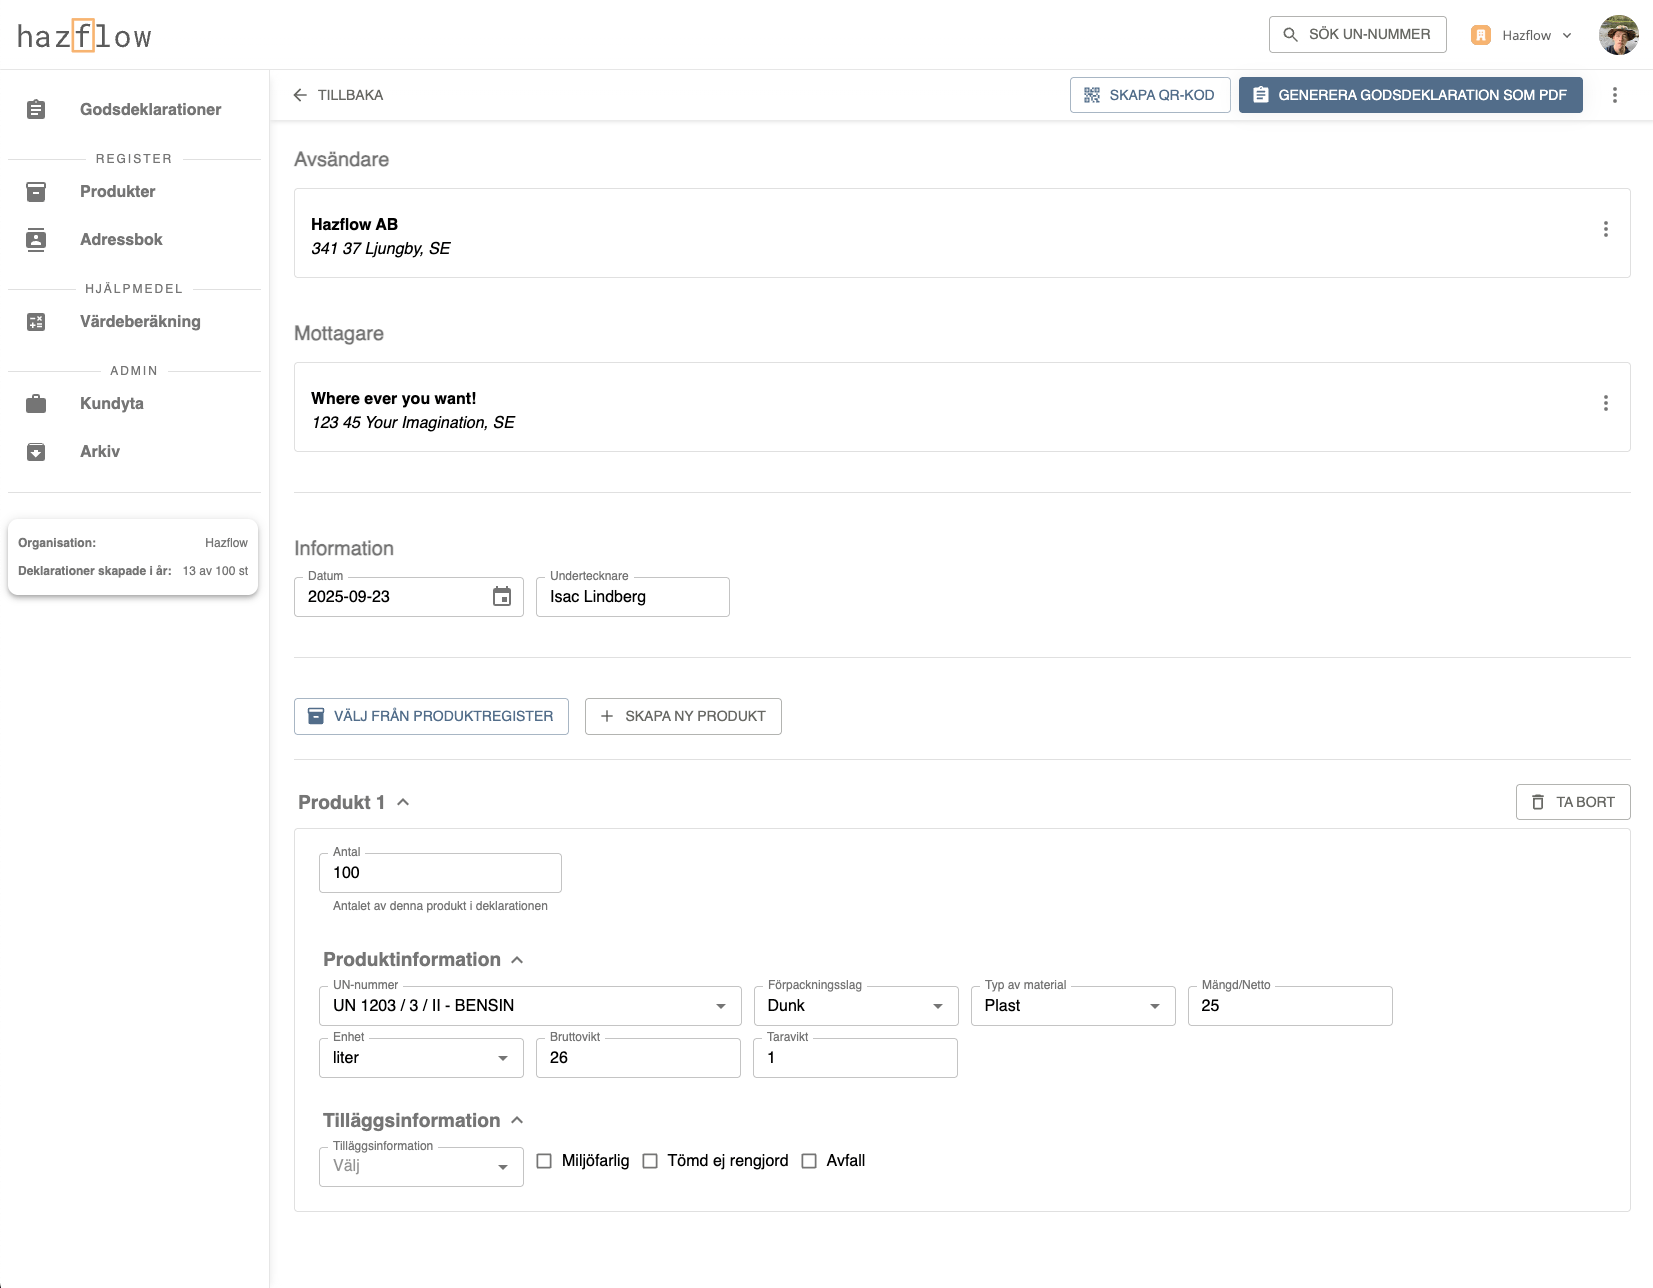1653x1288 pixels.
Task: Click Generera godsdeklaration som PDF
Action: tap(1410, 95)
